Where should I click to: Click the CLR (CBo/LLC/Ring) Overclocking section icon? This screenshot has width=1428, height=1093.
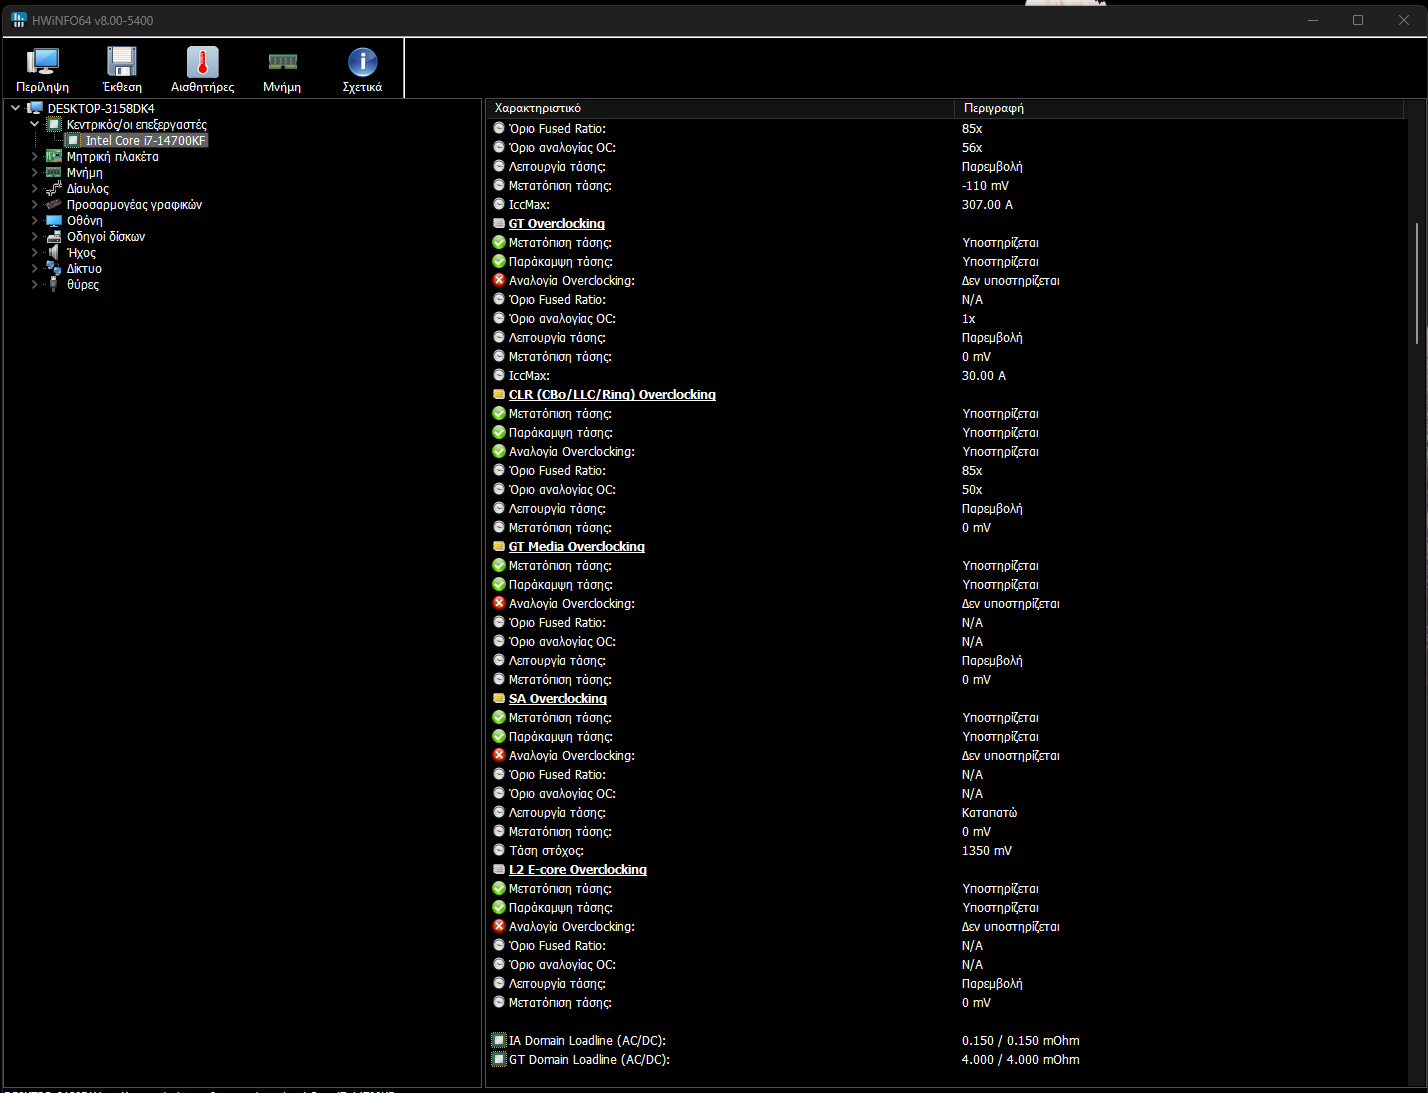499,395
